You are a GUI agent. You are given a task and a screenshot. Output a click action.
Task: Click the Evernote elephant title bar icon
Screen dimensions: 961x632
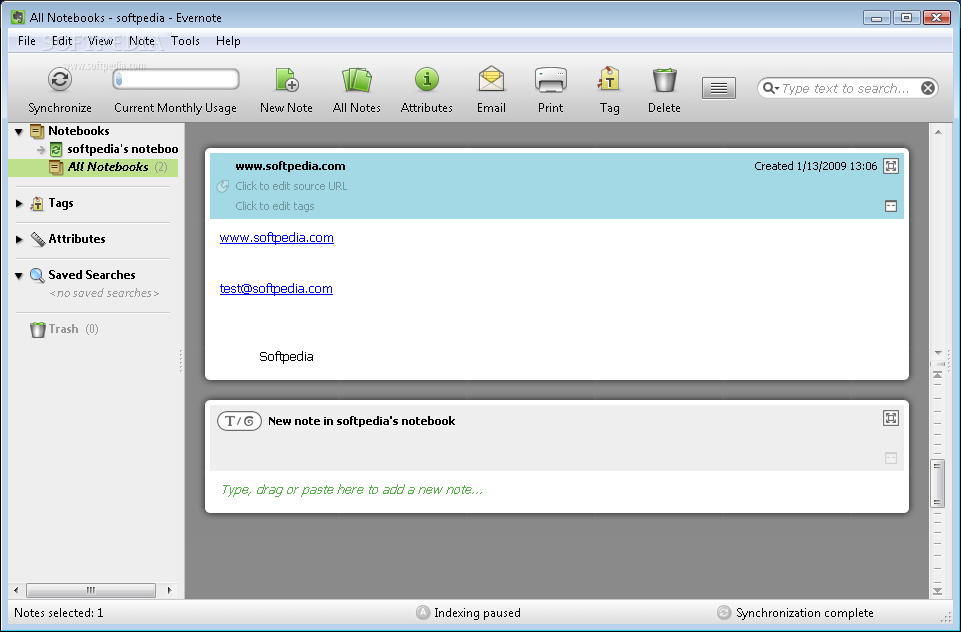pyautogui.click(x=18, y=17)
